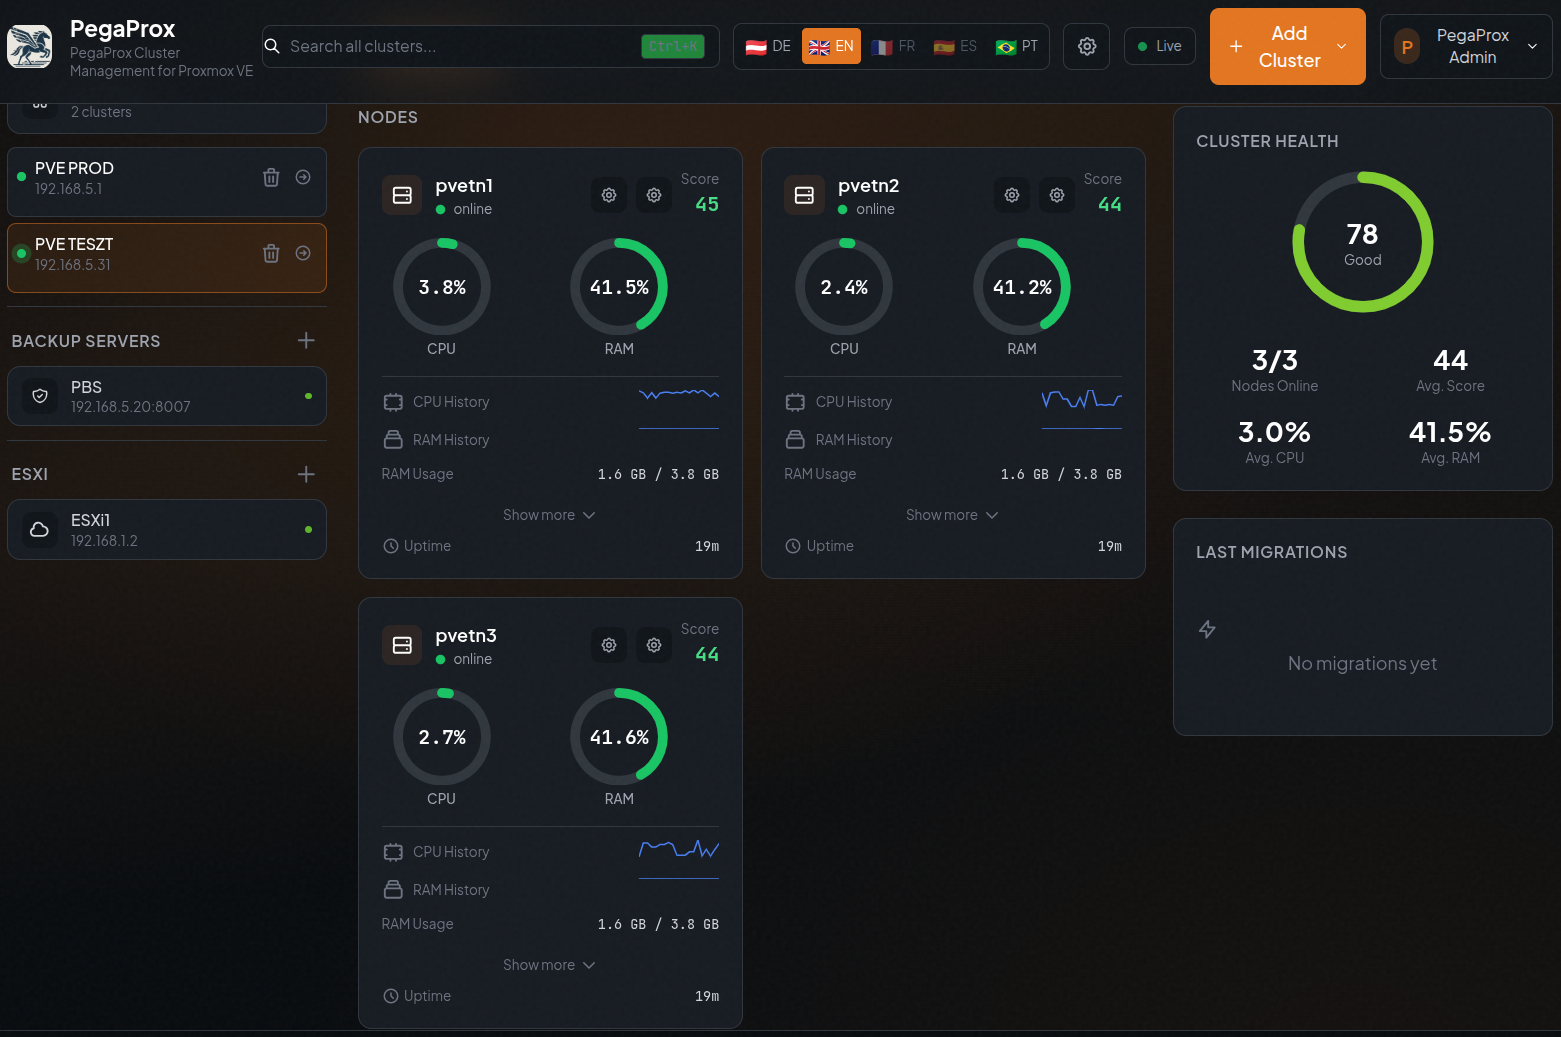Toggle the Live update indicator
Image resolution: width=1561 pixels, height=1037 pixels.
(x=1160, y=47)
